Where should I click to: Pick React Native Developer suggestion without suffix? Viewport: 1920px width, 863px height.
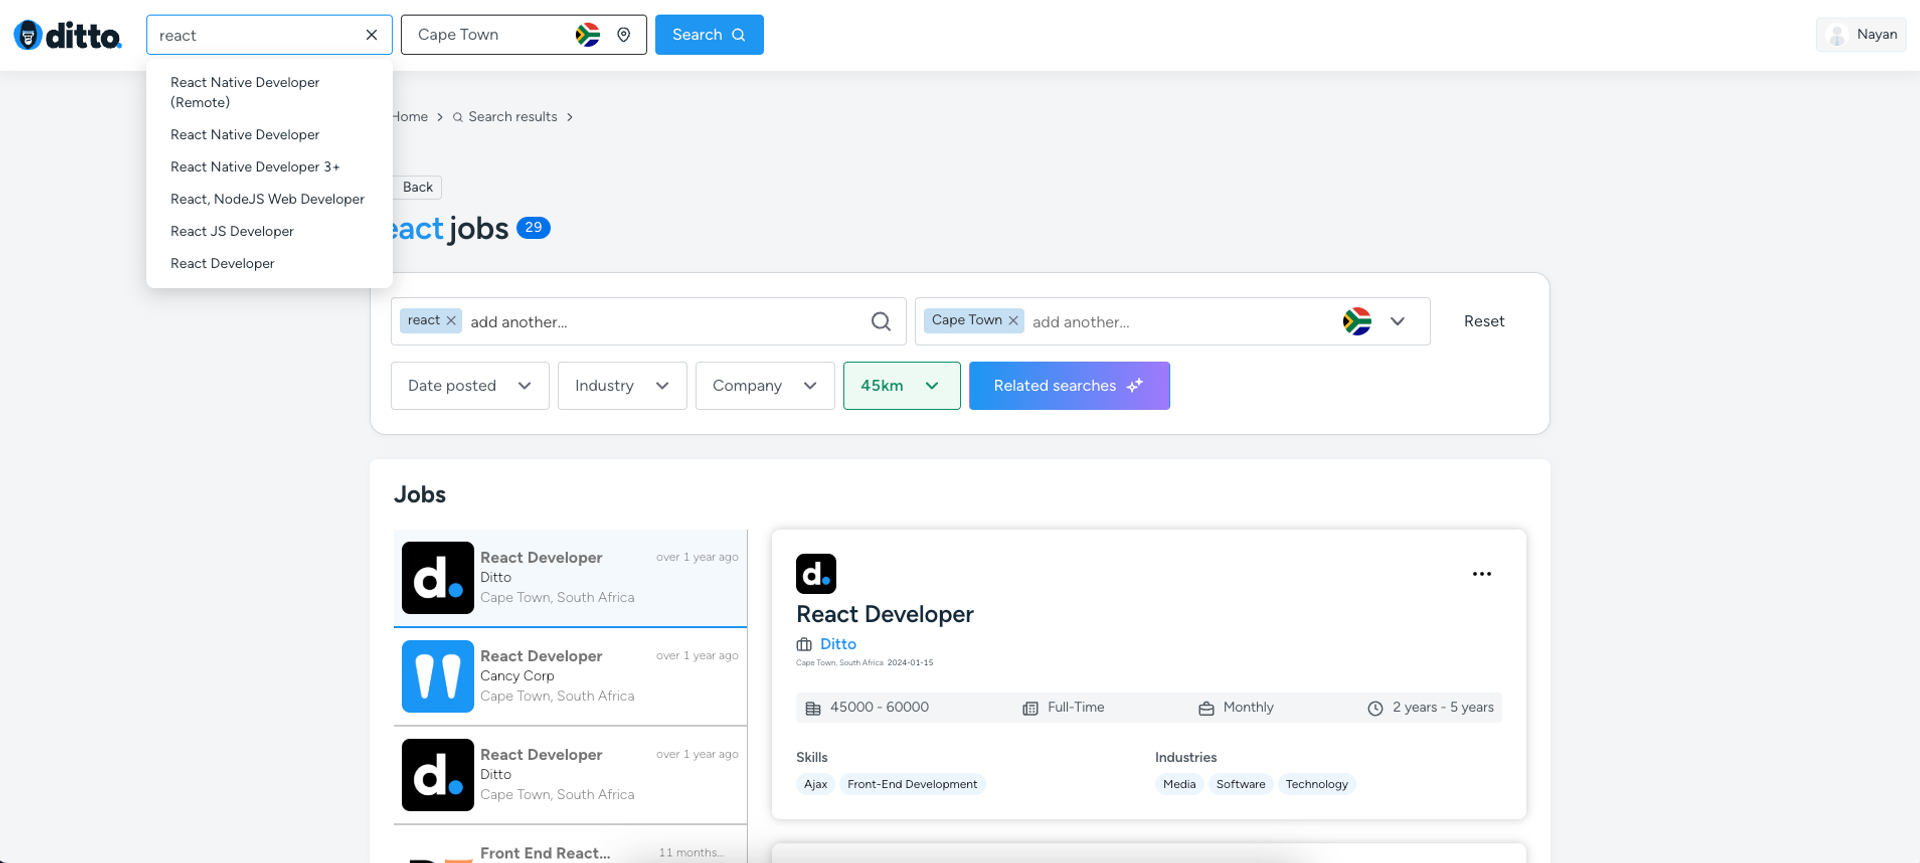pos(269,135)
